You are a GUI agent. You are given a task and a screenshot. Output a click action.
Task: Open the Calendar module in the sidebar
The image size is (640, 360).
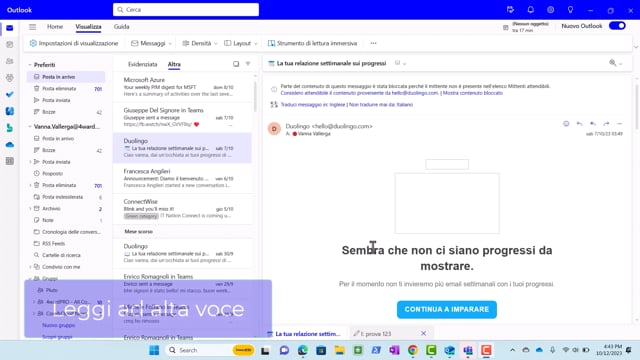click(x=10, y=44)
